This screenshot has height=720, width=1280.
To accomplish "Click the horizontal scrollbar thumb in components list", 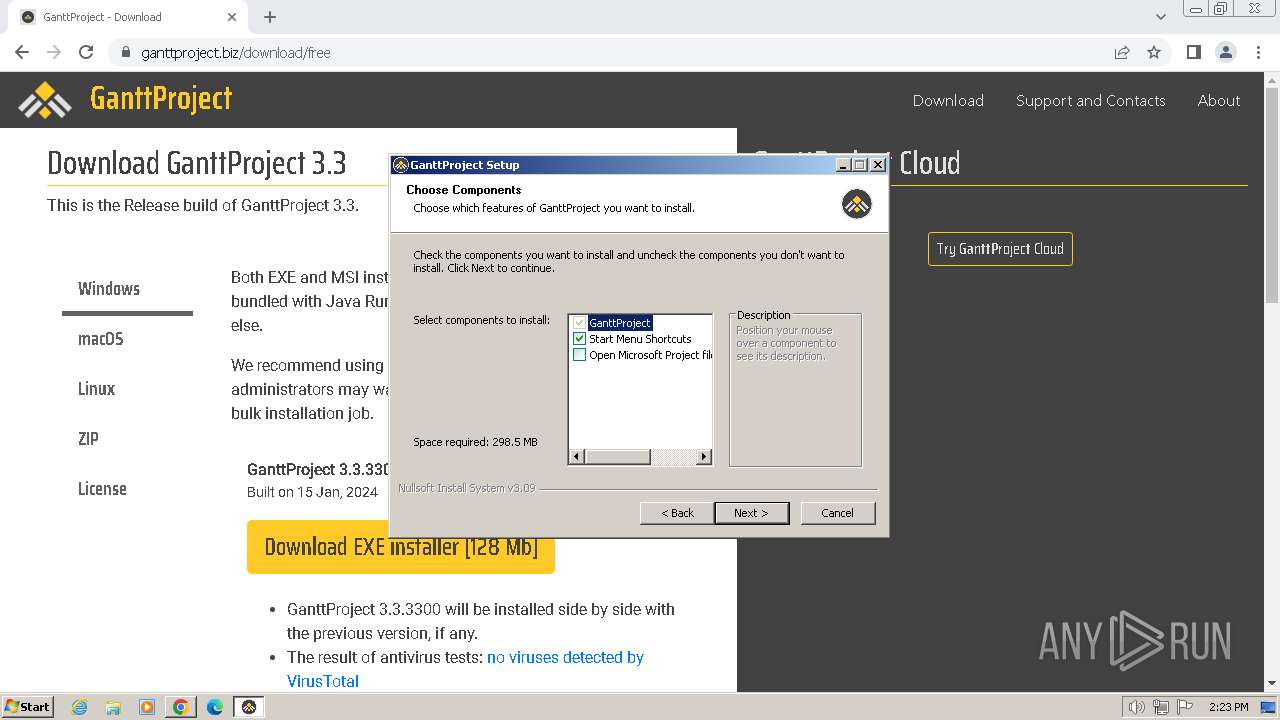I will click(x=617, y=457).
